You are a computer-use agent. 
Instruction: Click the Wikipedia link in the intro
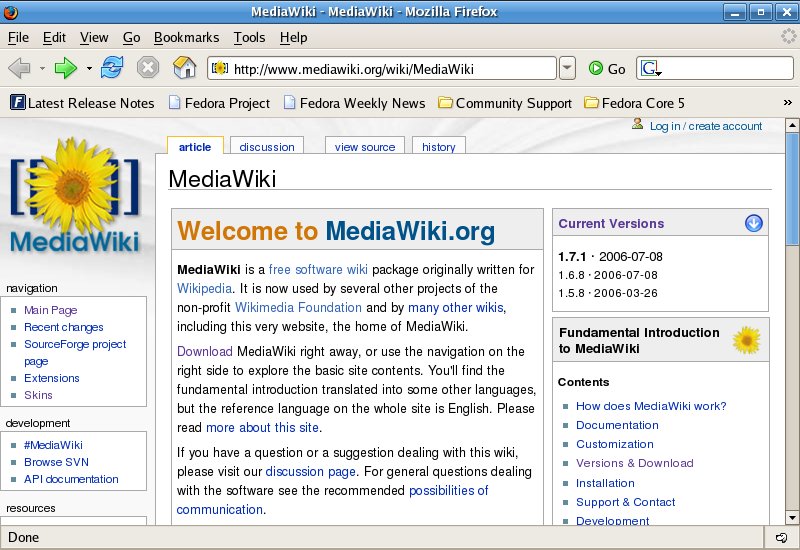(x=205, y=288)
